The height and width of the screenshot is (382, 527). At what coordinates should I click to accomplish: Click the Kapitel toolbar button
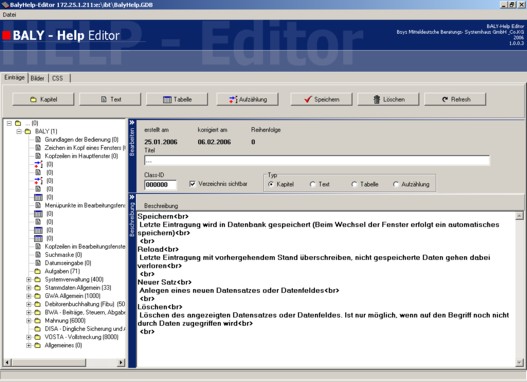tap(43, 99)
